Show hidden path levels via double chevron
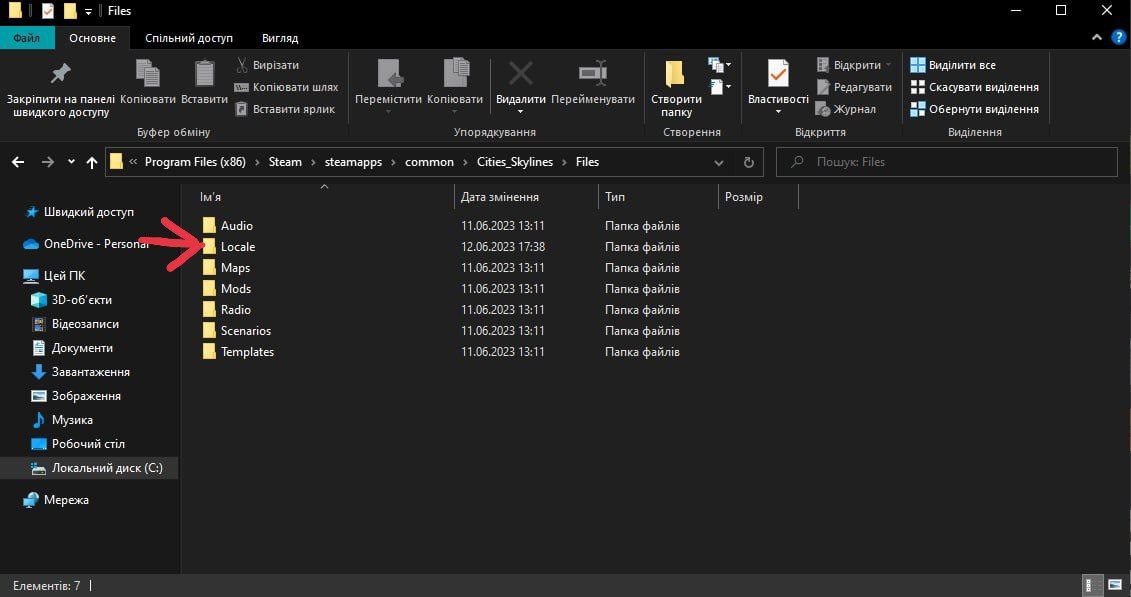Viewport: 1131px width, 597px height. coord(133,162)
